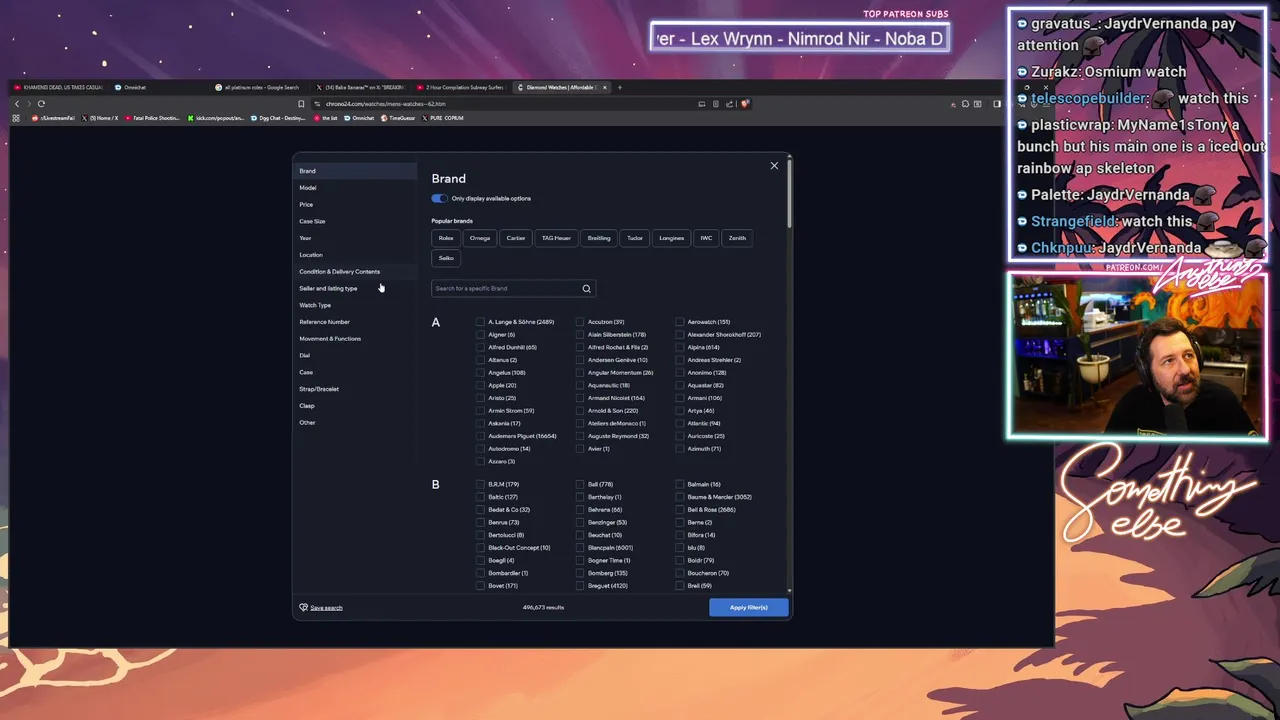Open the r/LivestreamFail bookmark
Viewport: 1280px width, 720px height.
tap(53, 118)
